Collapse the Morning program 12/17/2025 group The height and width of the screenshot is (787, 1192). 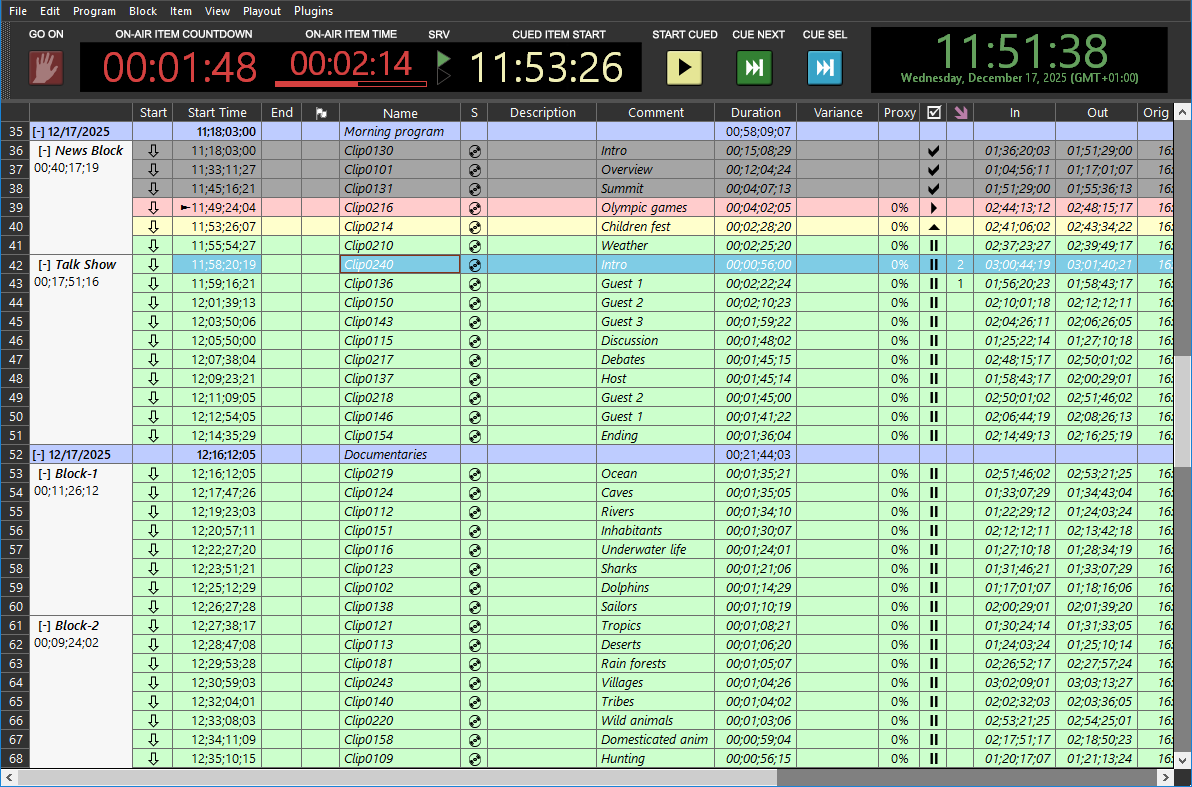click(x=38, y=132)
